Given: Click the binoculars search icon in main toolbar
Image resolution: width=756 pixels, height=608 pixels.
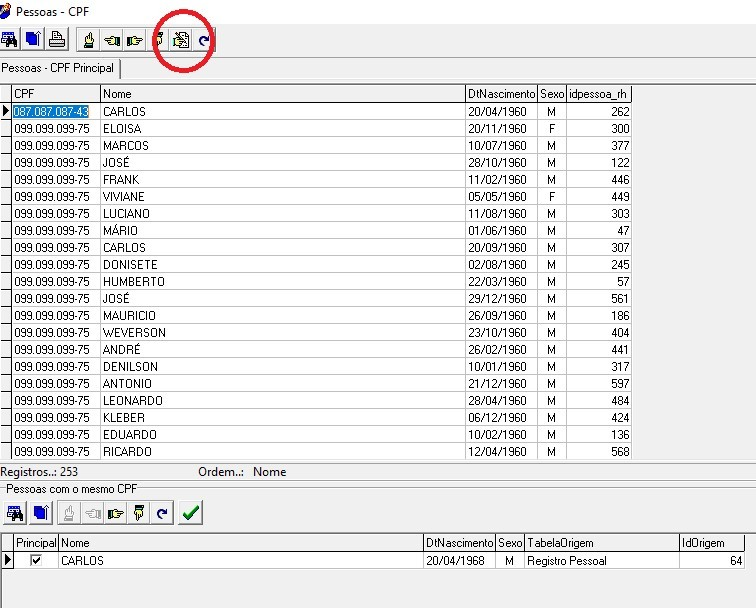Looking at the screenshot, I should [11, 41].
